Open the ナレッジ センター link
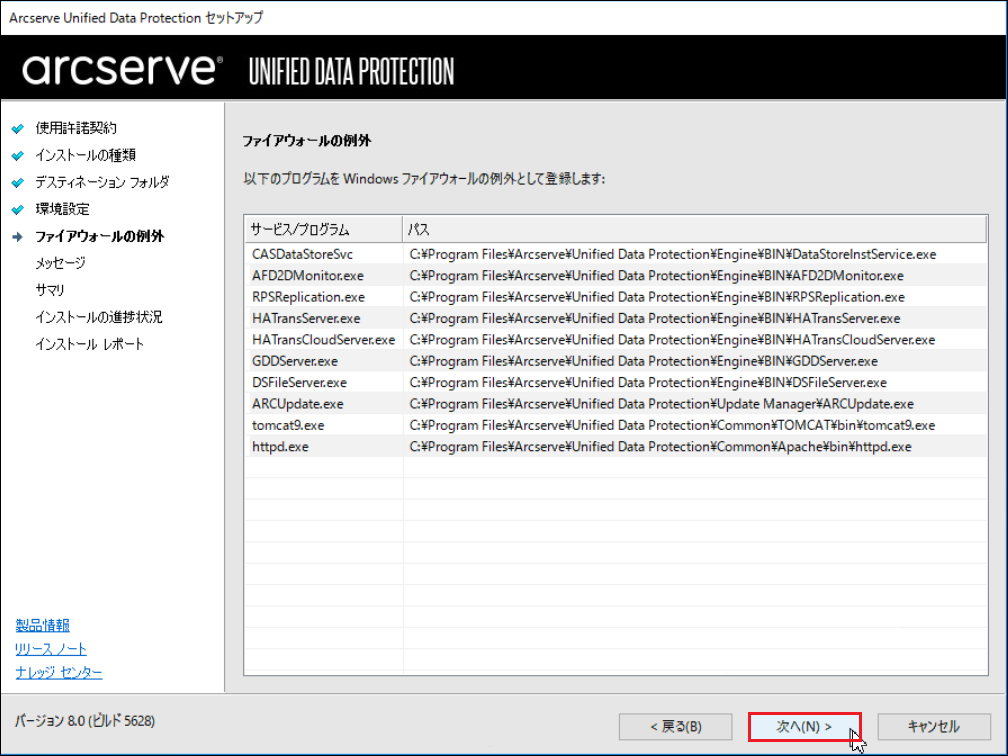 [x=58, y=672]
